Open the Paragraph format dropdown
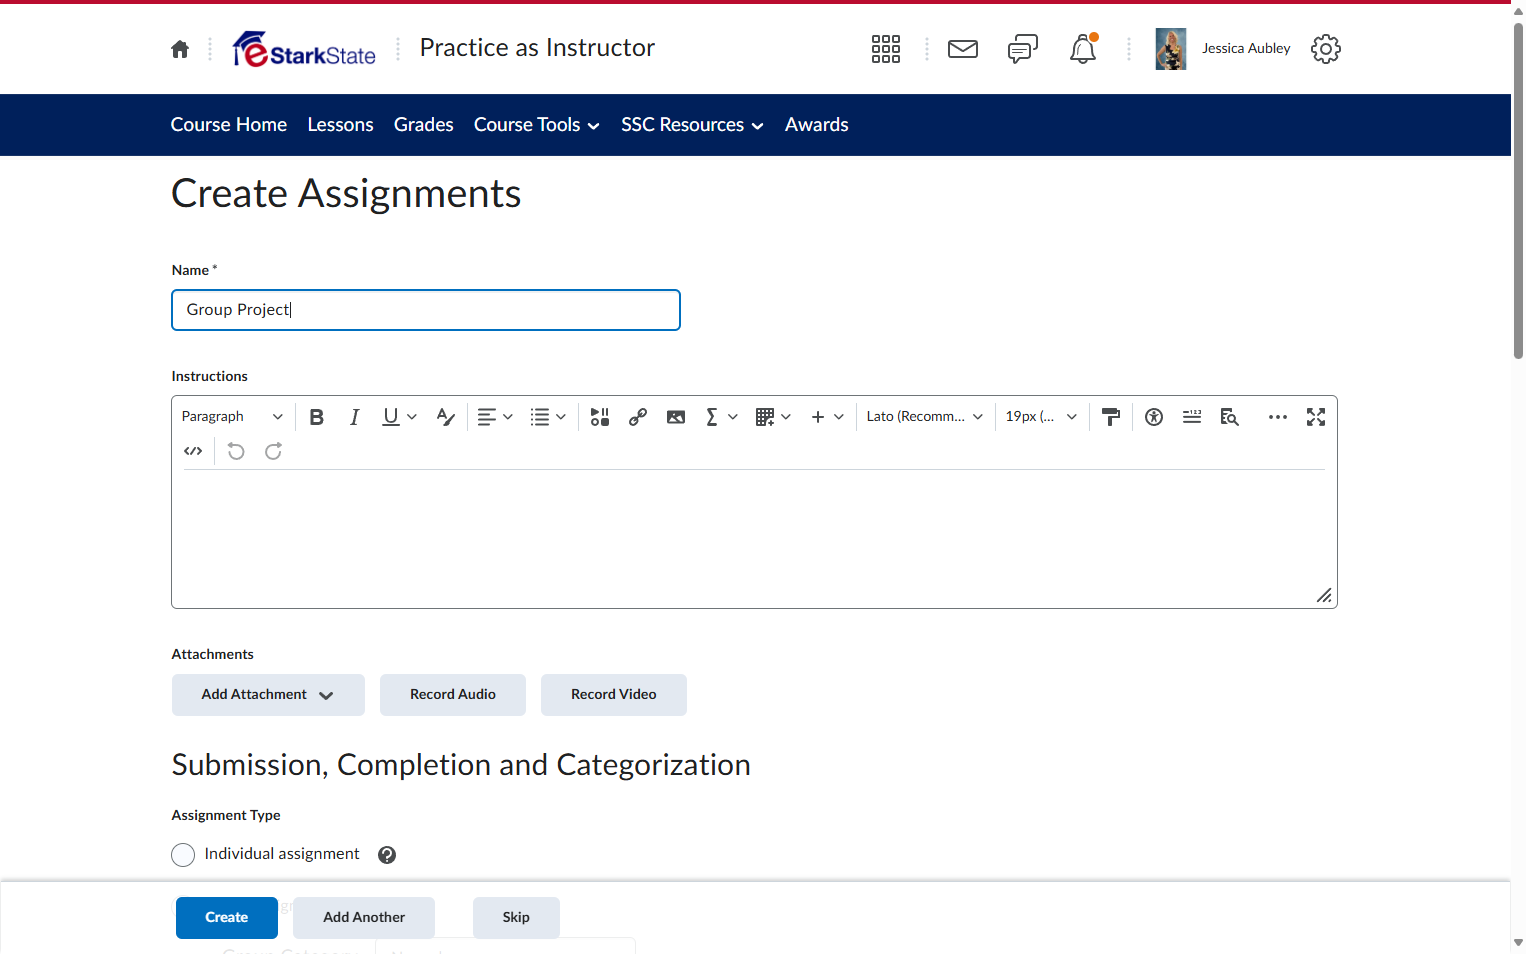 click(232, 417)
